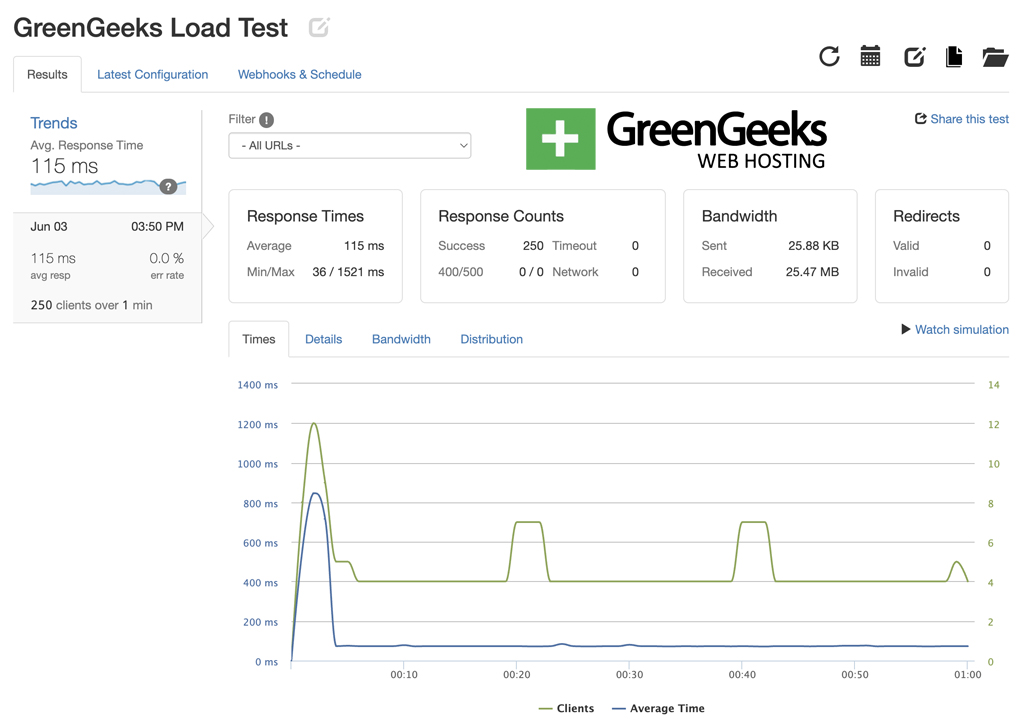
Task: Click the edit title pencil icon
Action: pos(319,27)
